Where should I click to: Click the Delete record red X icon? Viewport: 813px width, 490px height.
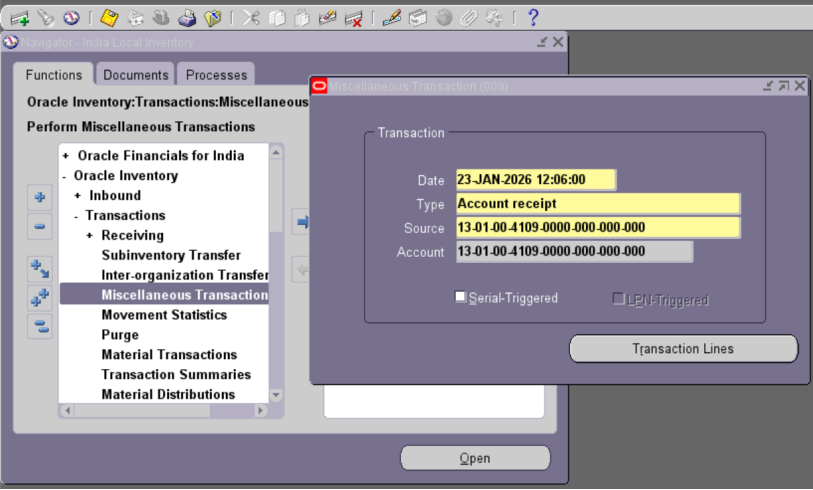(x=354, y=19)
